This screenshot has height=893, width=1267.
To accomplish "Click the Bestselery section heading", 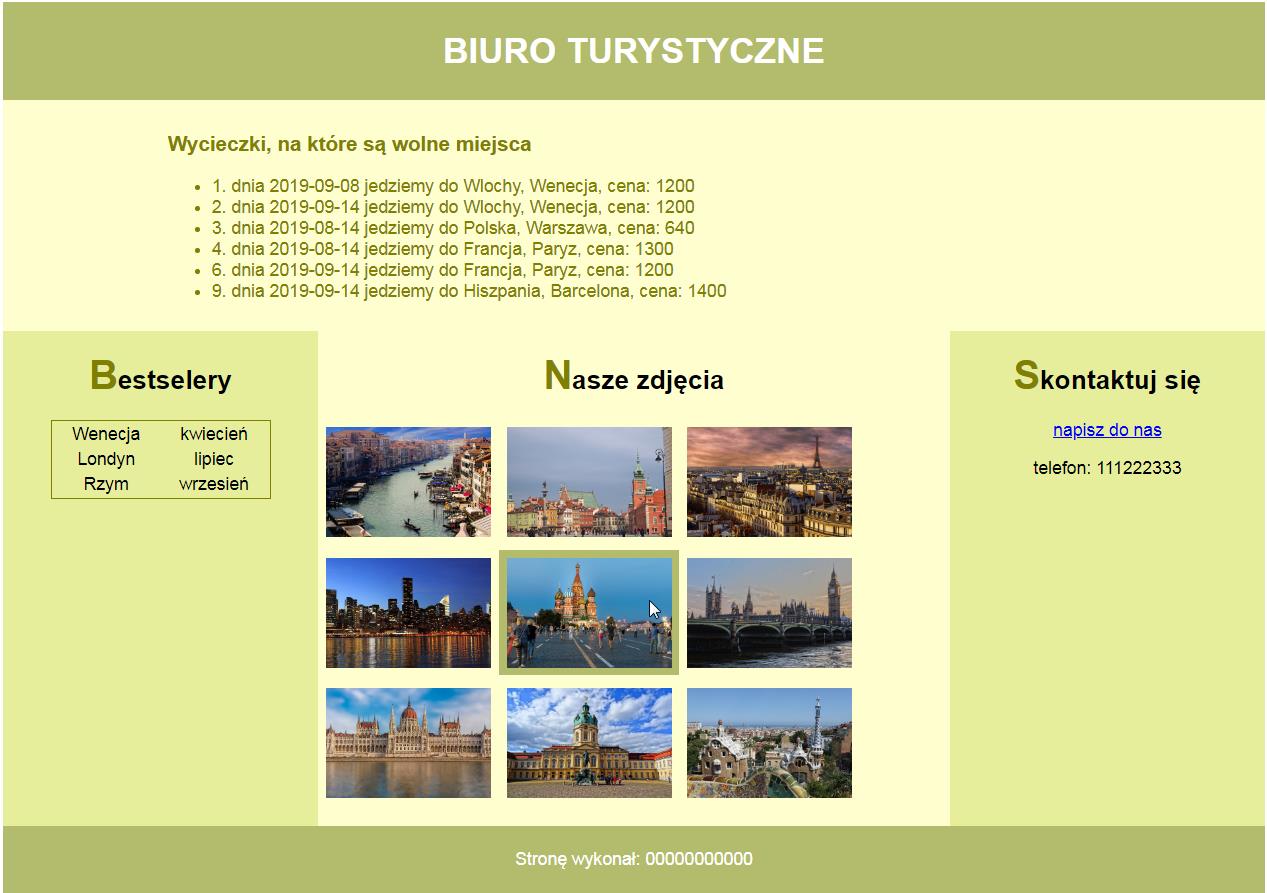I will pyautogui.click(x=160, y=378).
